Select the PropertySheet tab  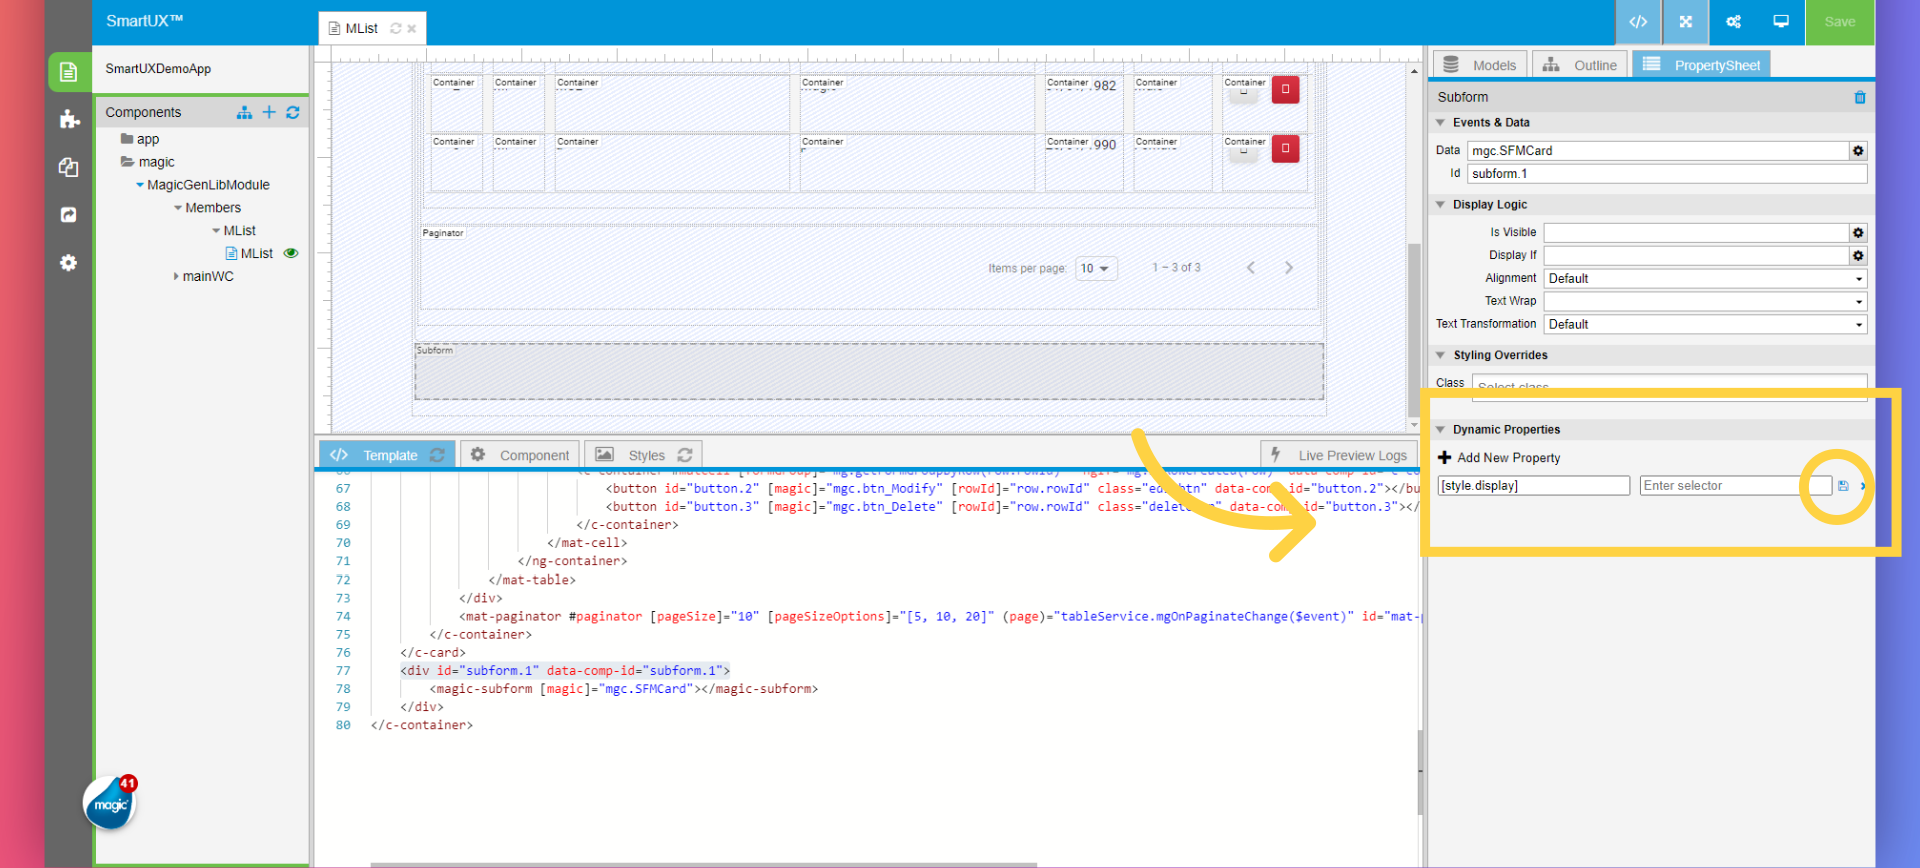(x=1702, y=65)
